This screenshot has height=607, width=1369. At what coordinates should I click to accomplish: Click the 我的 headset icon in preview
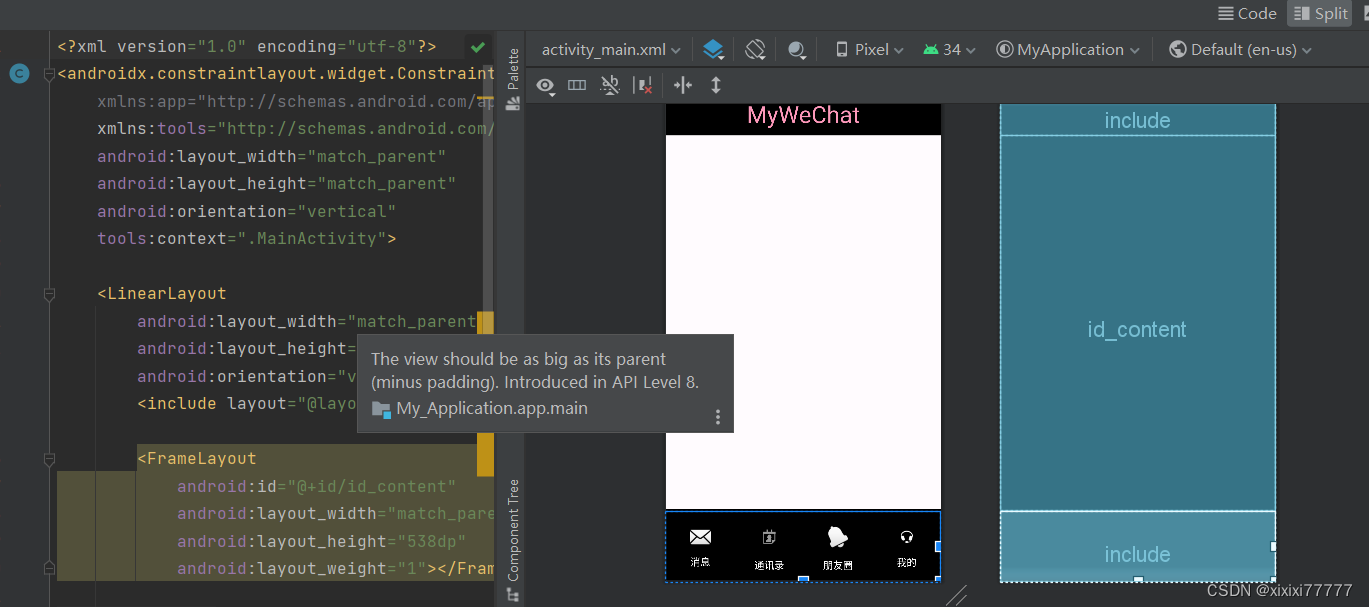tap(906, 537)
